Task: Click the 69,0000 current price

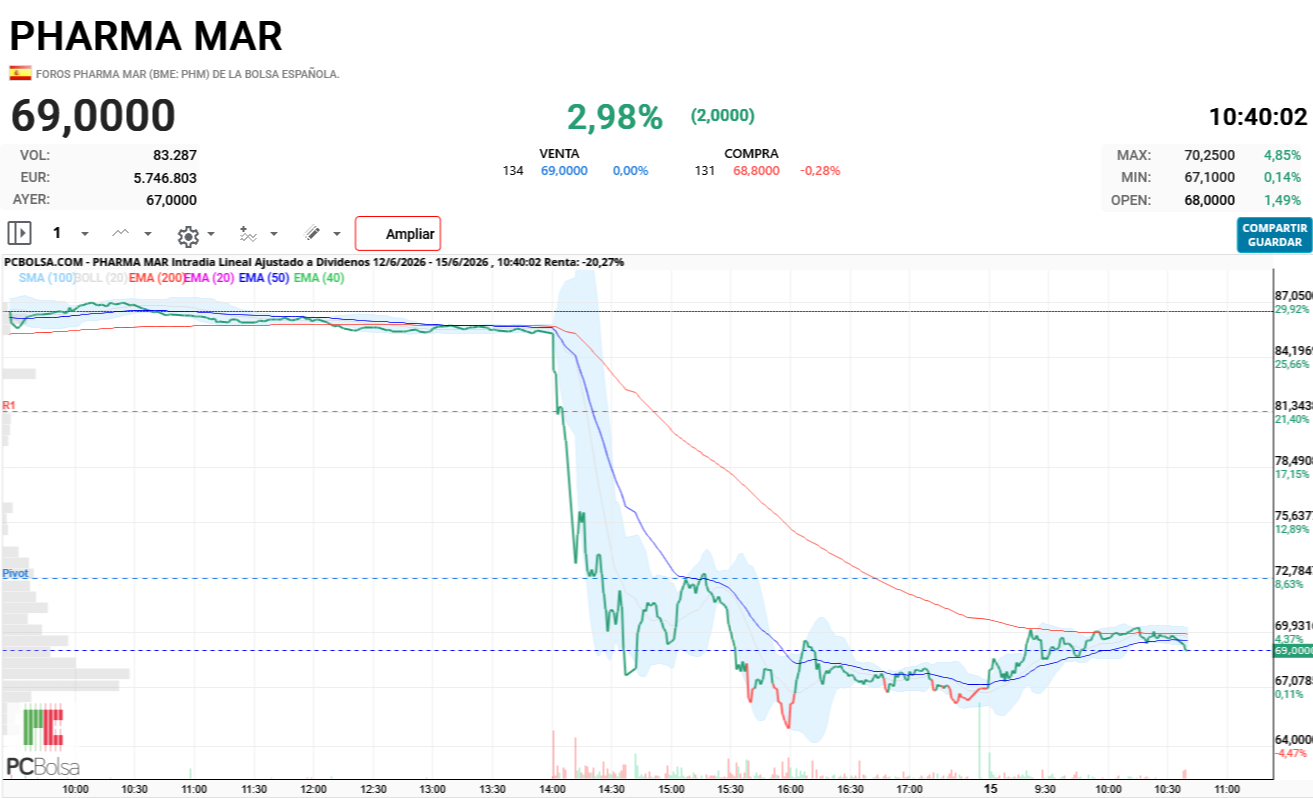Action: (93, 117)
